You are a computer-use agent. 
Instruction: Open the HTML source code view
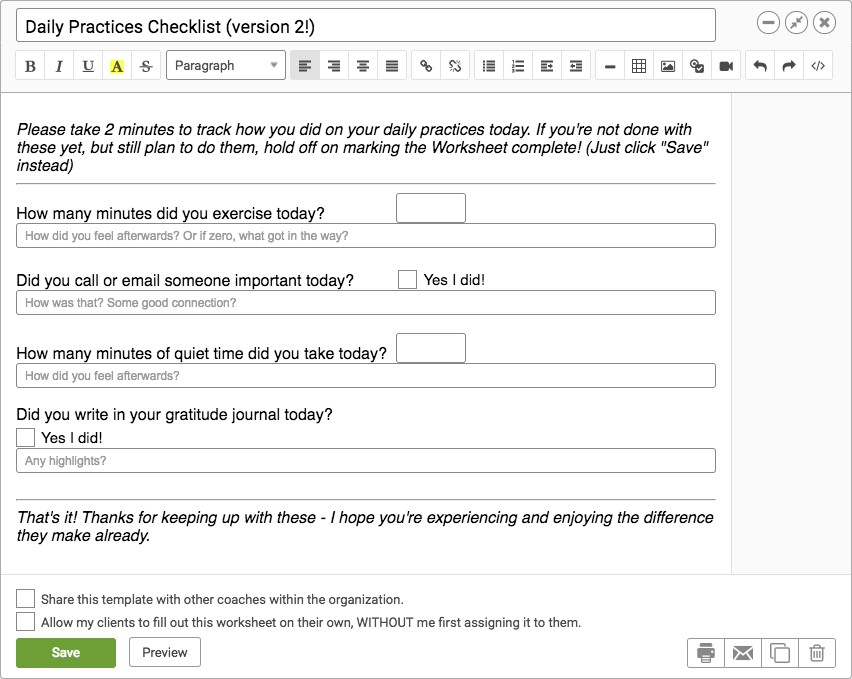tap(818, 66)
